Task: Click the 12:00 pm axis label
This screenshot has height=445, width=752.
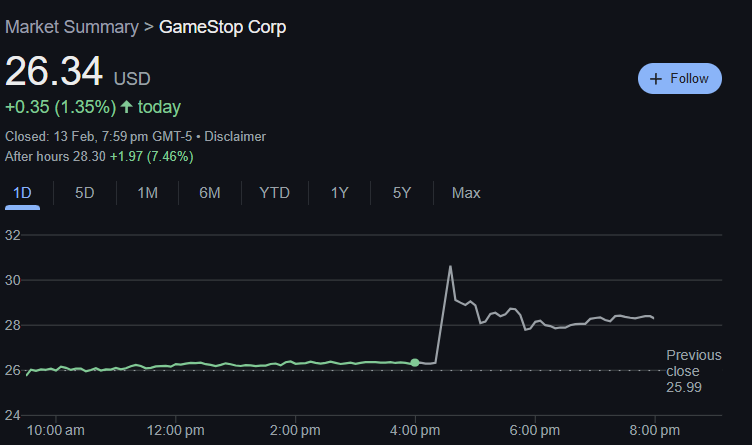Action: click(x=176, y=430)
